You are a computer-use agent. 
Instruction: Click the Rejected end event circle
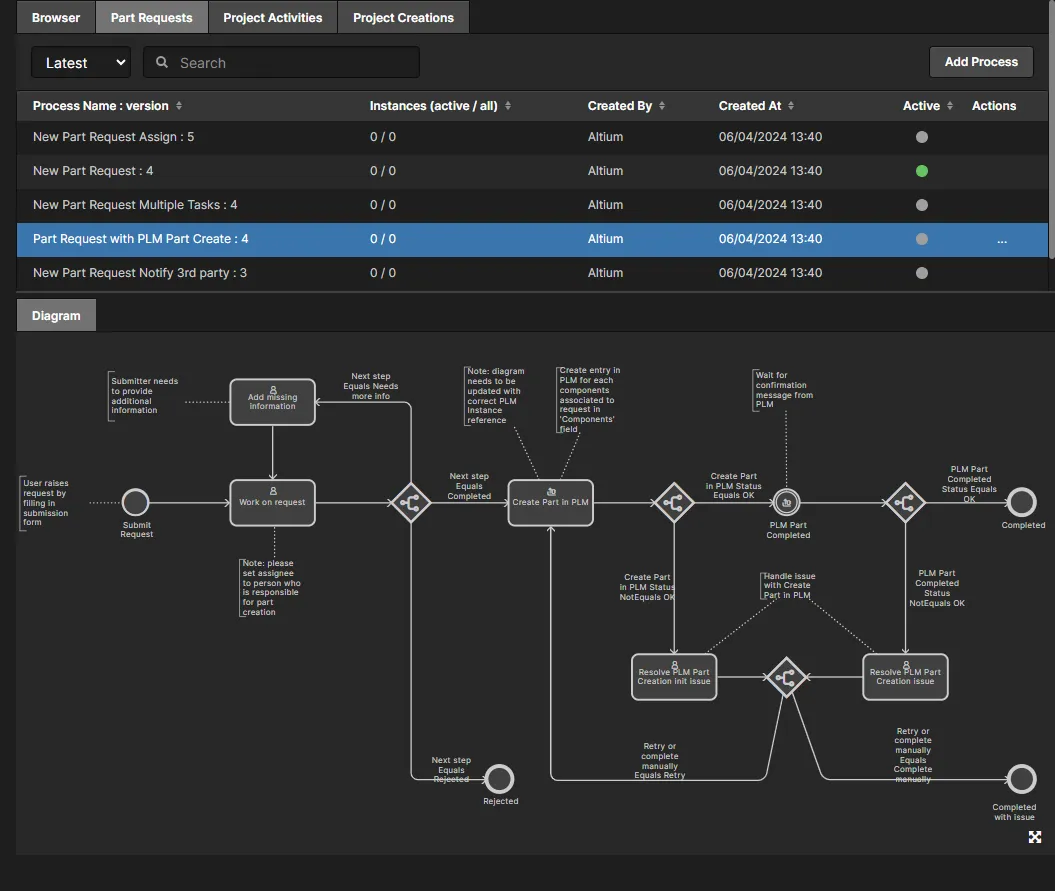coord(499,778)
